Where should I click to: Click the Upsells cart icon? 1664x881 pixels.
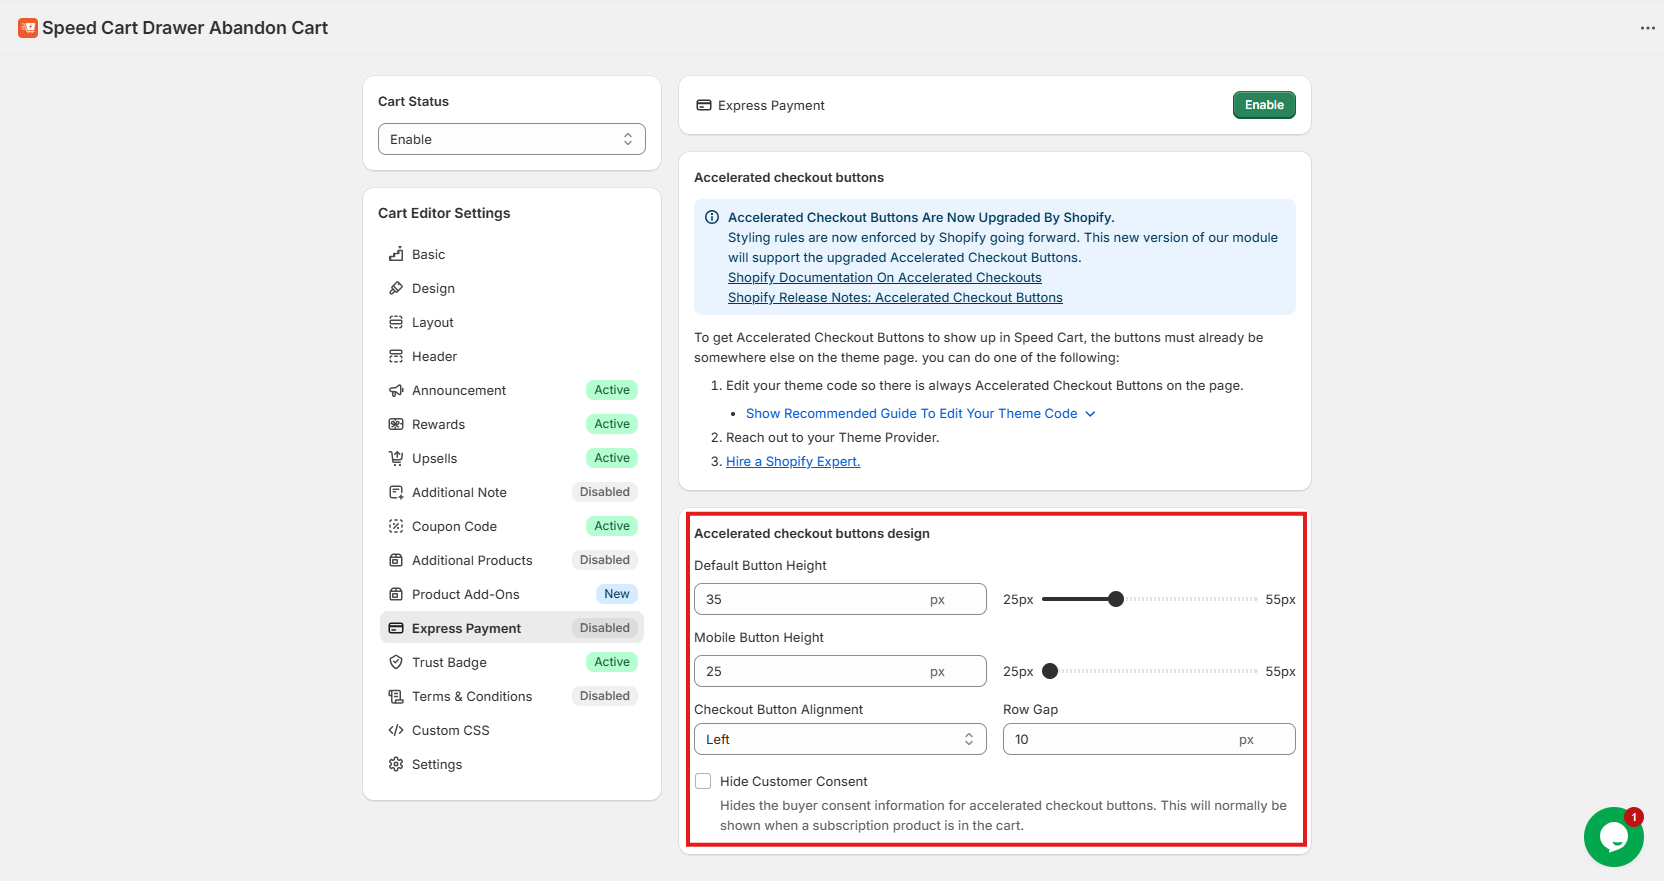[x=396, y=458]
